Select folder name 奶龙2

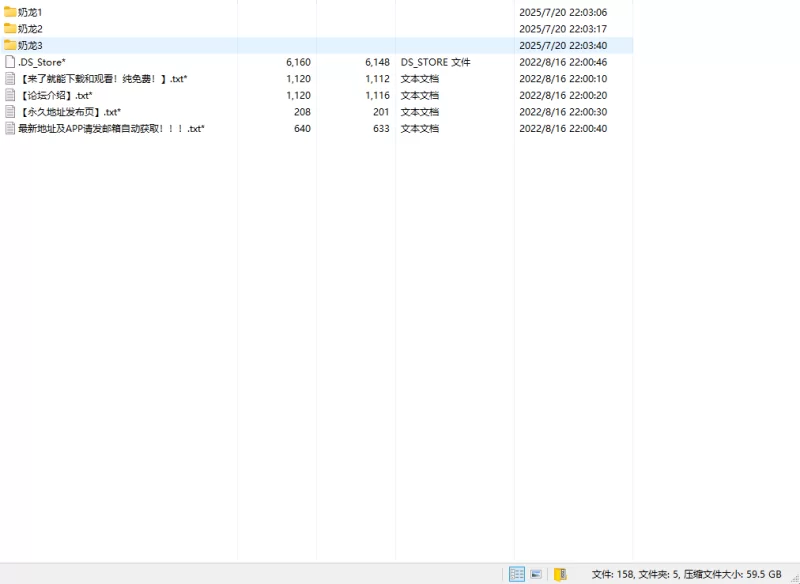pyautogui.click(x=30, y=29)
